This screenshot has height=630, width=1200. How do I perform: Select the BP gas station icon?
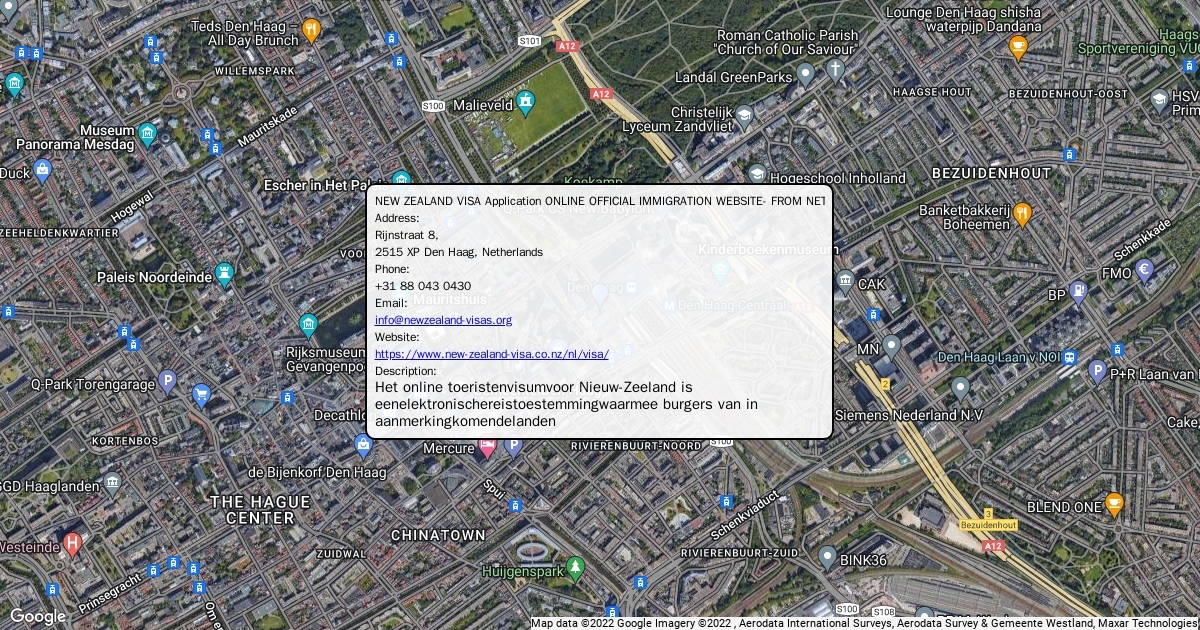click(1078, 293)
